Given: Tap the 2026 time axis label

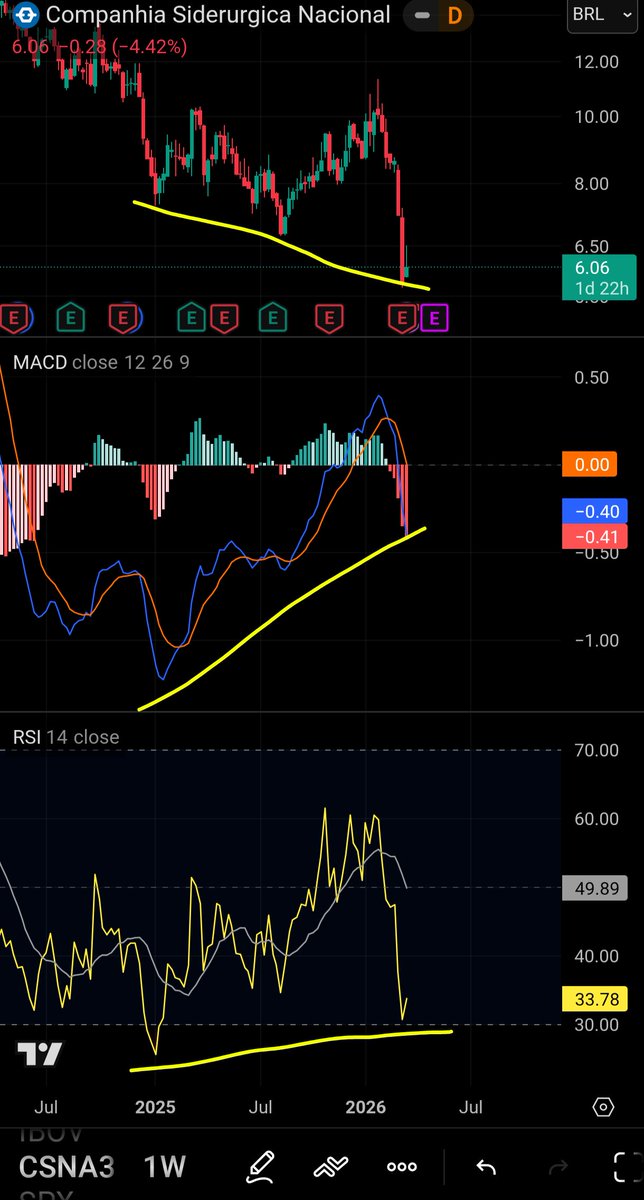Looking at the screenshot, I should [365, 1107].
